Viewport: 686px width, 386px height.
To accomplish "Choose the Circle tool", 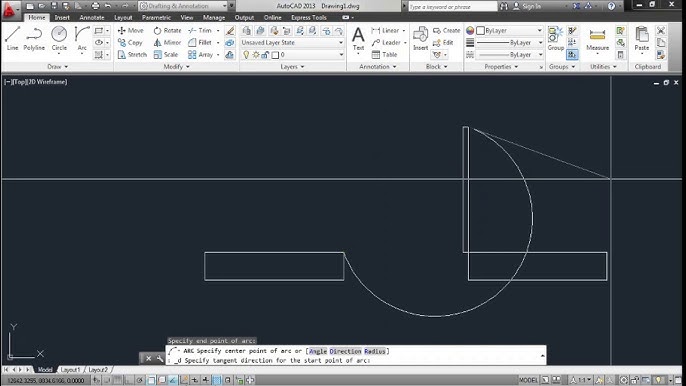I will pos(59,39).
